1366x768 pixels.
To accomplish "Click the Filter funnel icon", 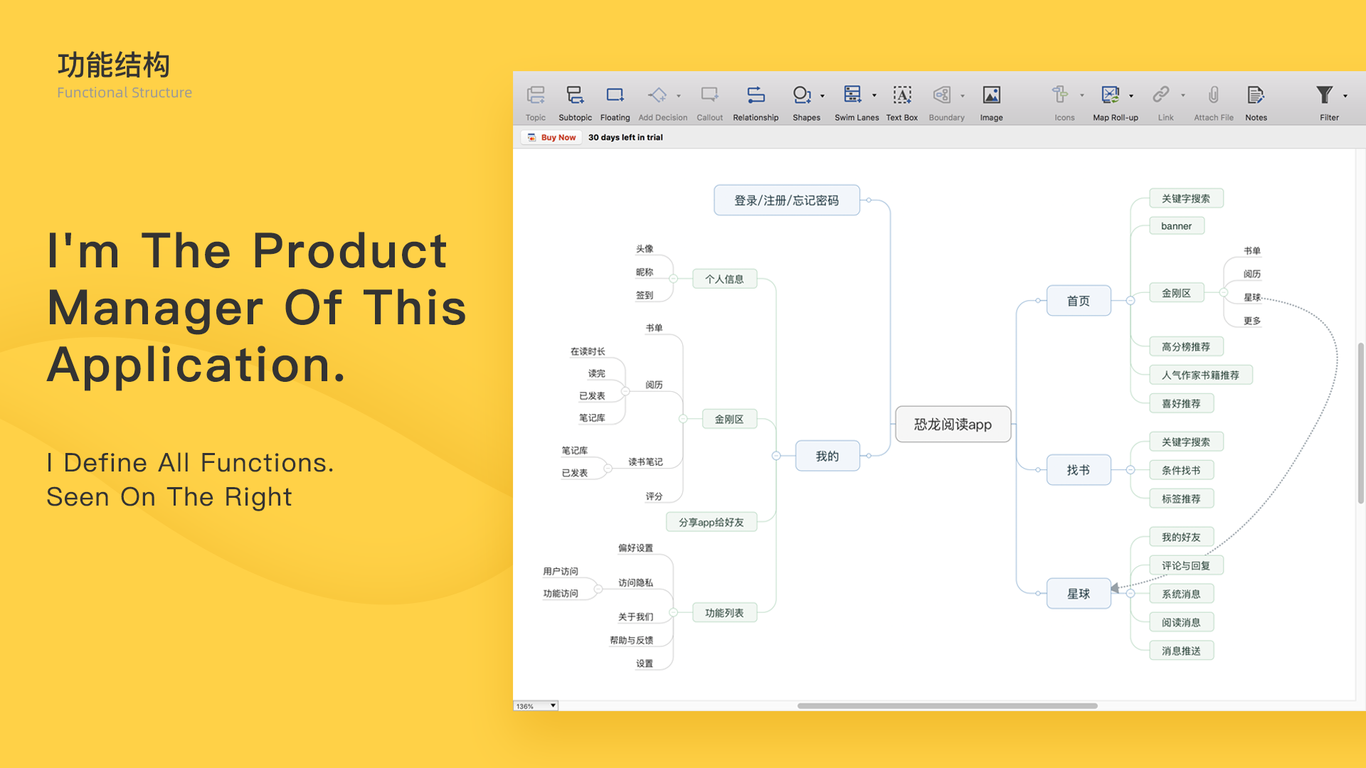I will (x=1324, y=95).
